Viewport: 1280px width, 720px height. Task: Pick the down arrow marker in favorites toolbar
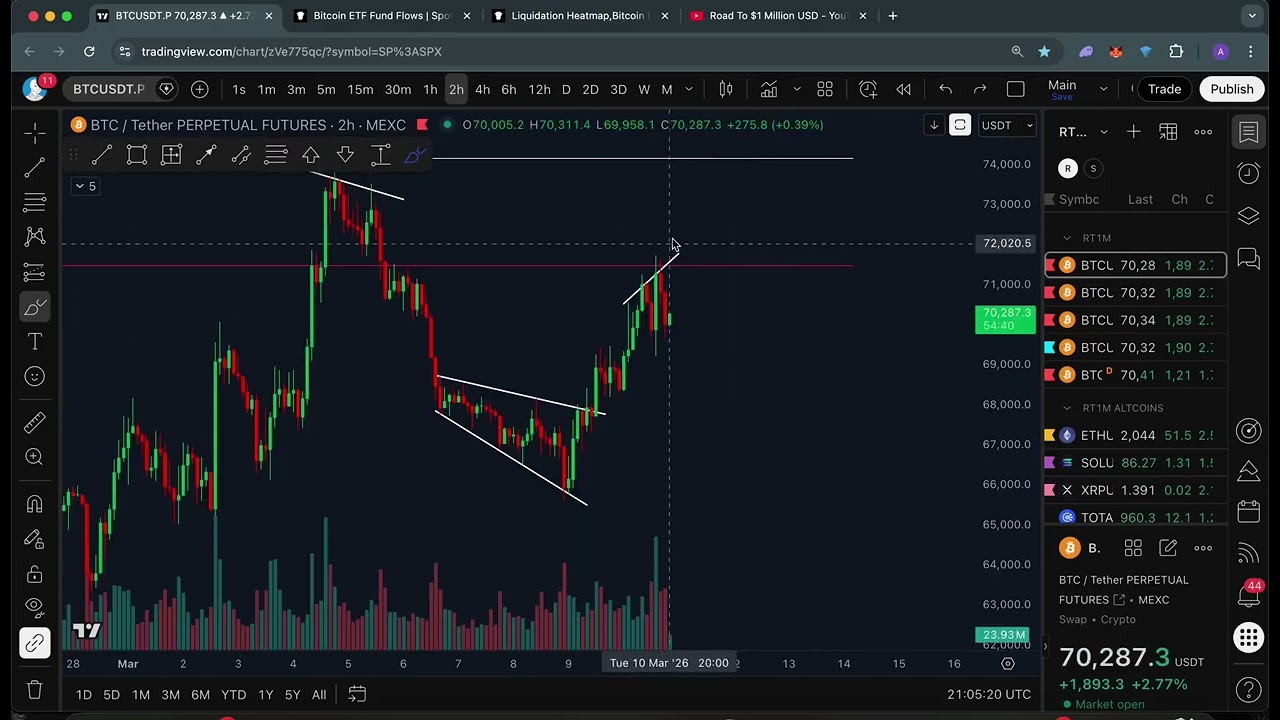click(x=345, y=155)
